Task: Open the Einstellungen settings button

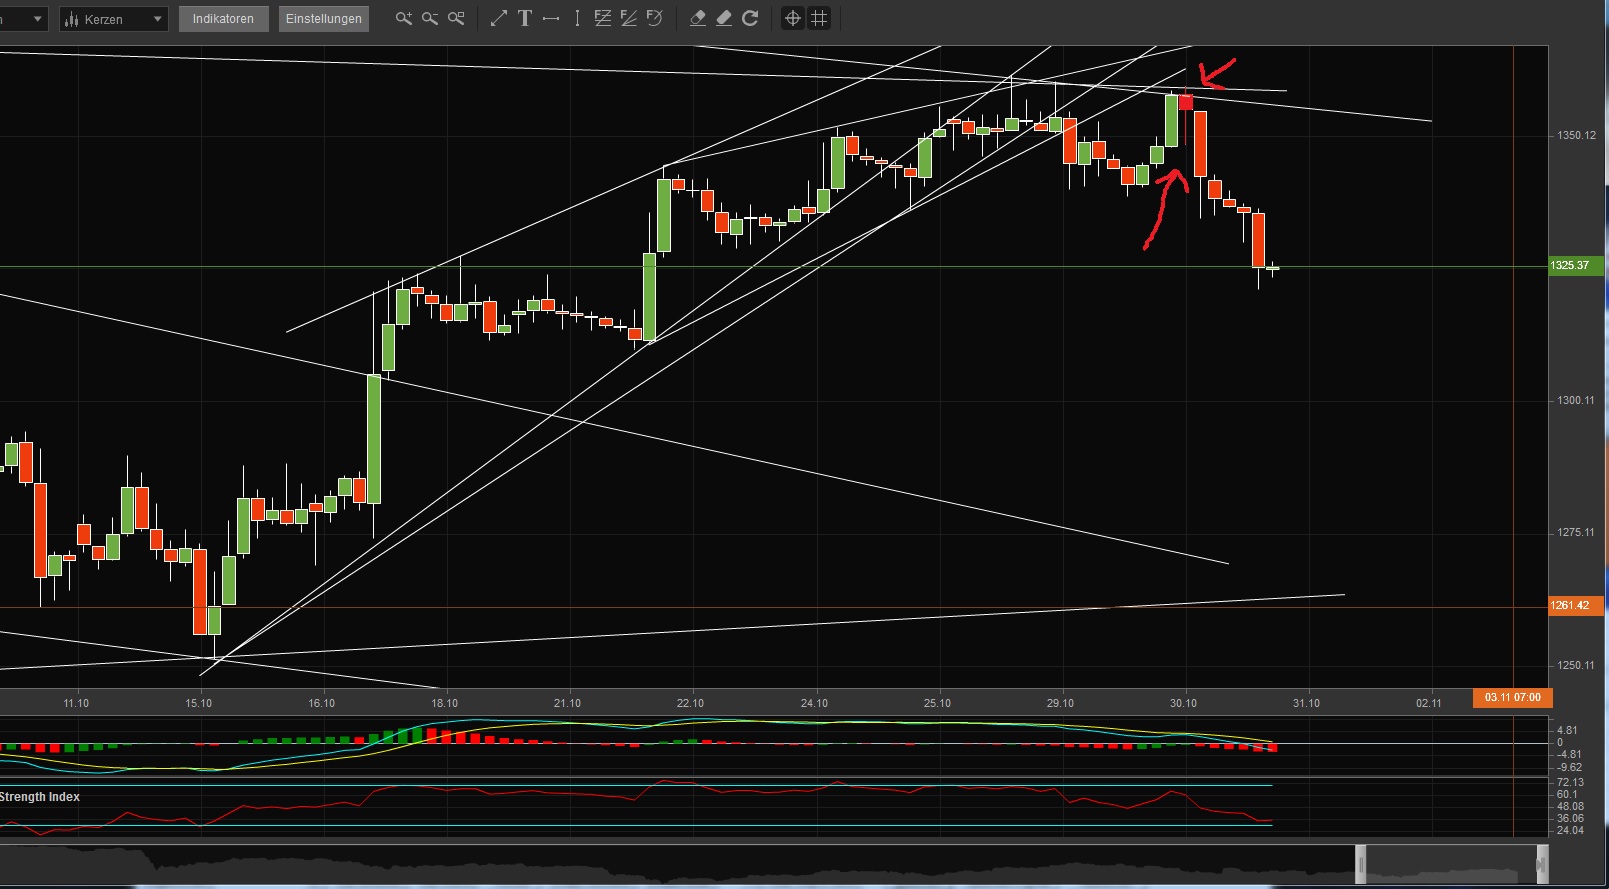Action: pyautogui.click(x=324, y=19)
